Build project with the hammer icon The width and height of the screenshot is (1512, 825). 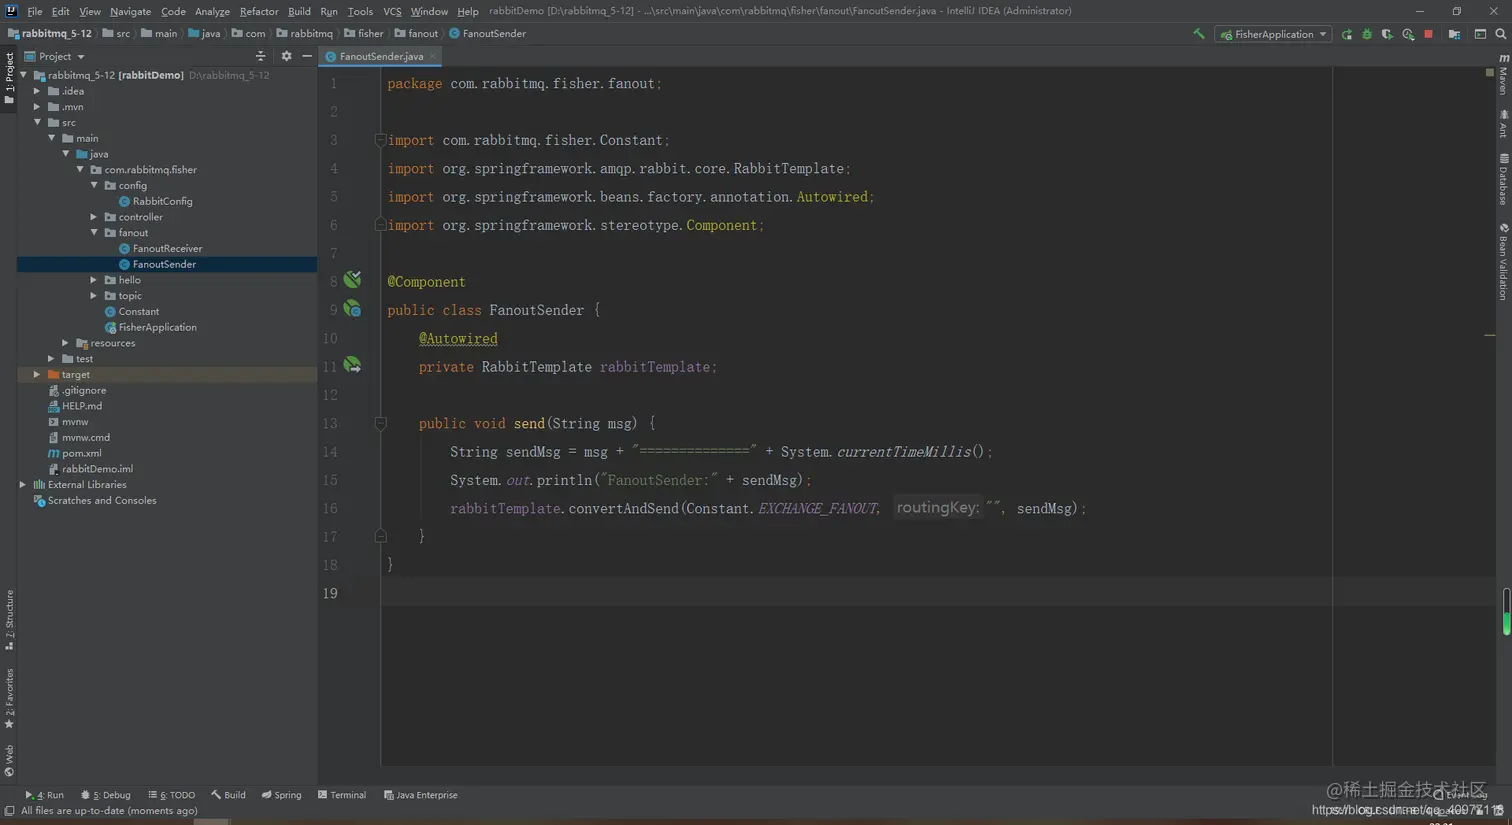pyautogui.click(x=1198, y=34)
